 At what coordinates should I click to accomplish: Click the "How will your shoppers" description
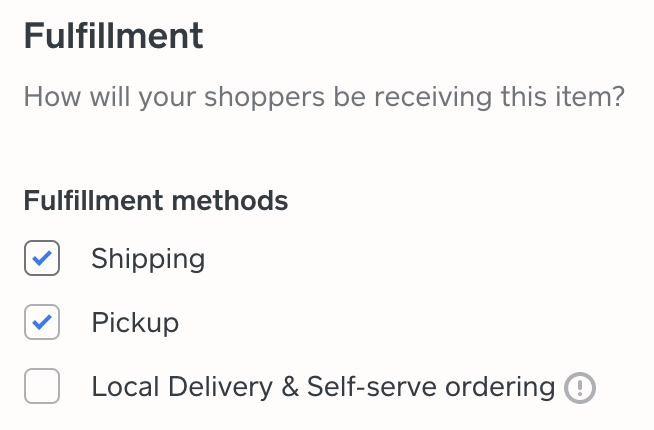(324, 98)
